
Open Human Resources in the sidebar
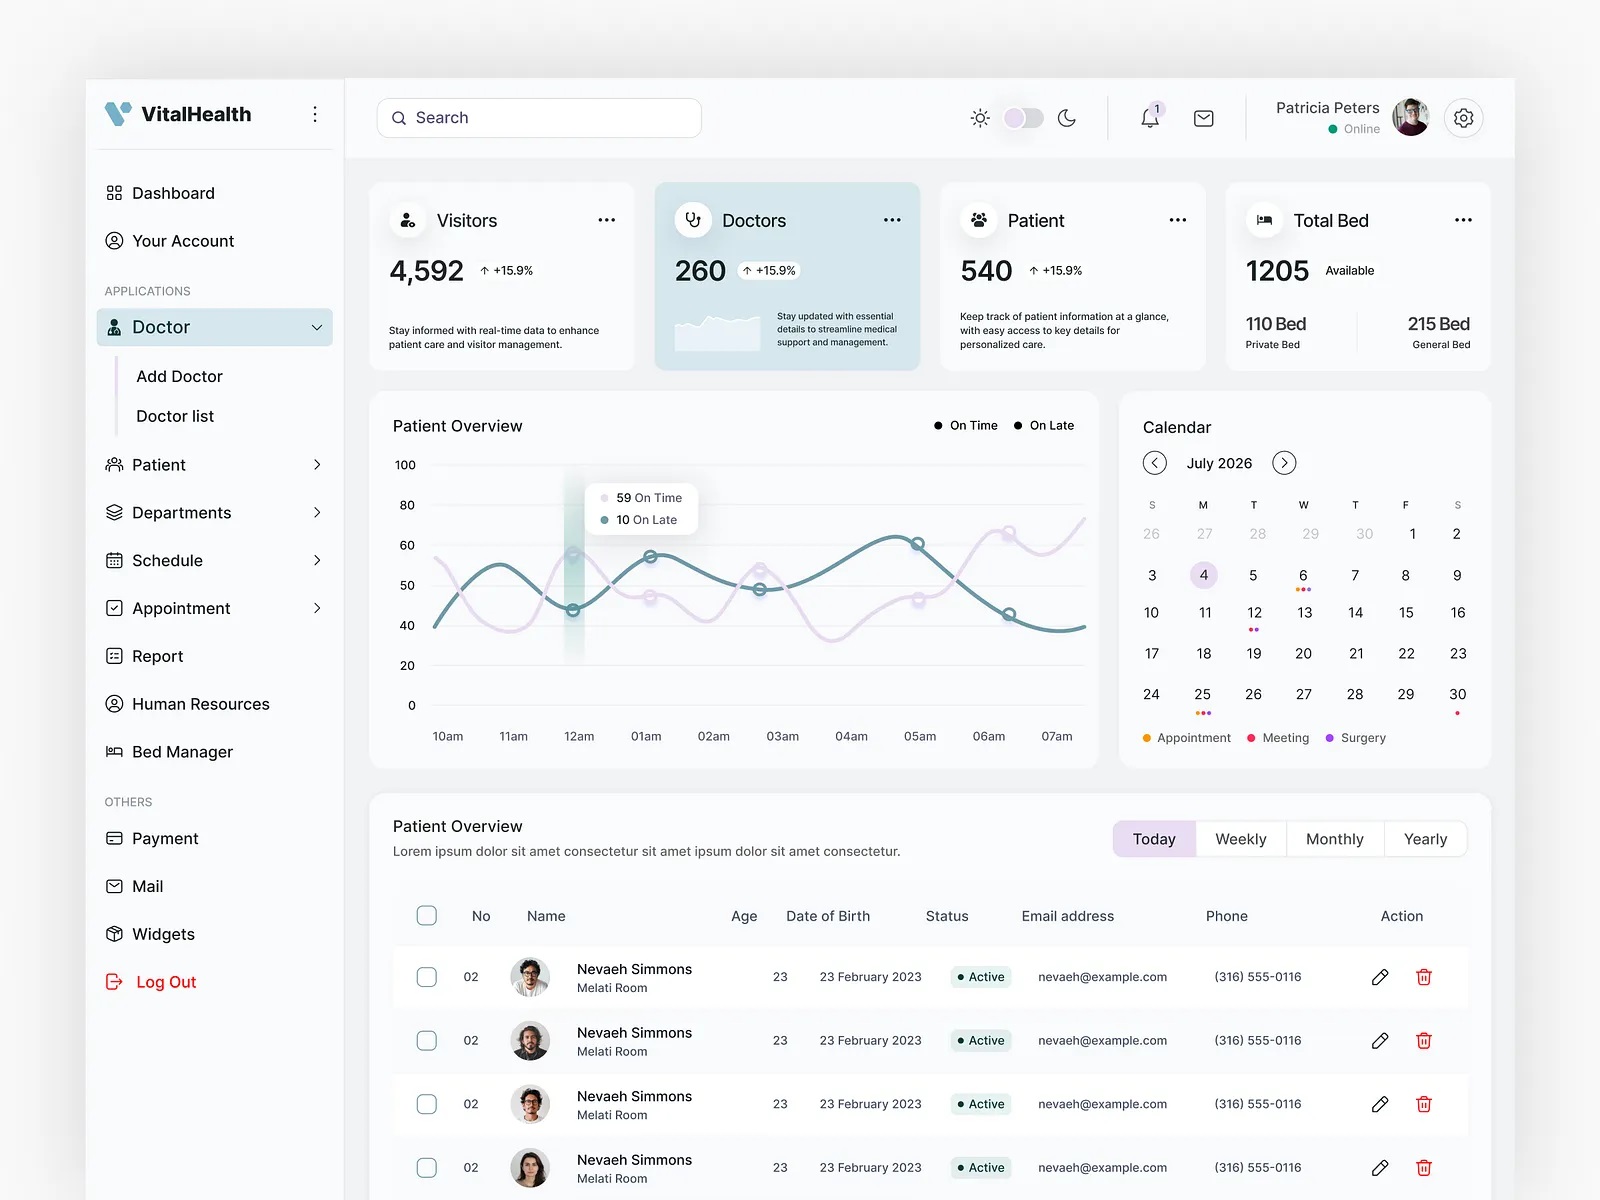point(188,704)
